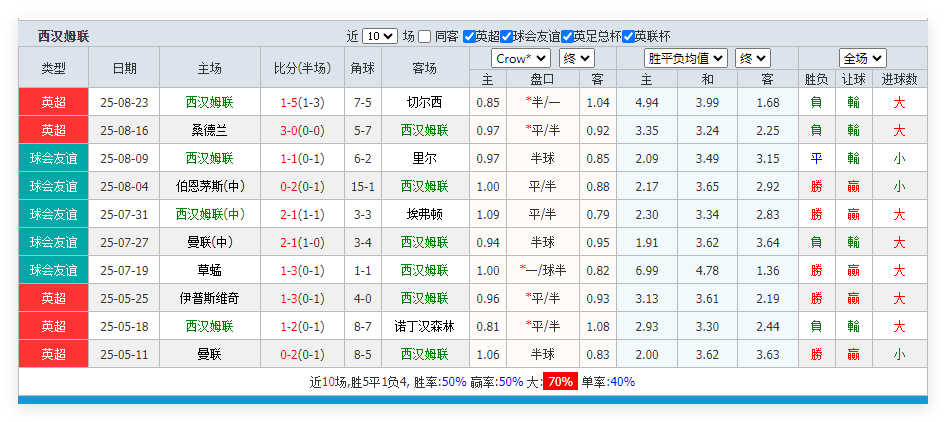946x422 pixels.
Task: Open the 3-0(0-0) score link
Action: (x=301, y=130)
